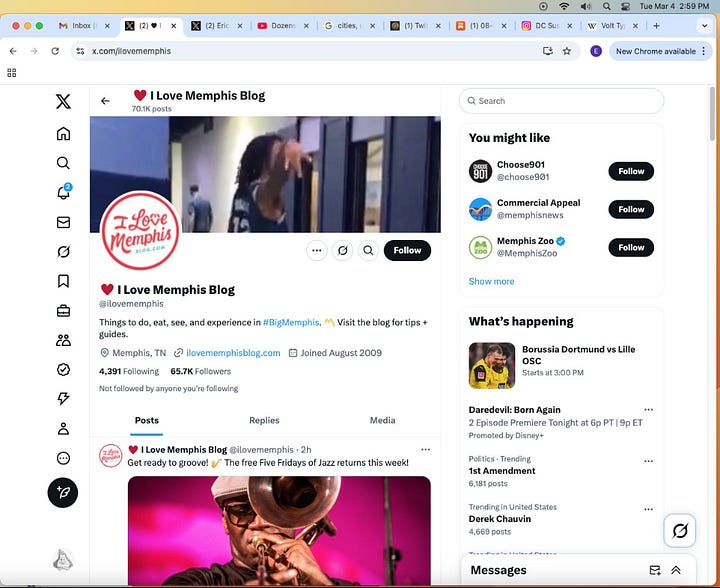Open macOS Control Center icon
This screenshot has width=720, height=588.
pos(625,6)
